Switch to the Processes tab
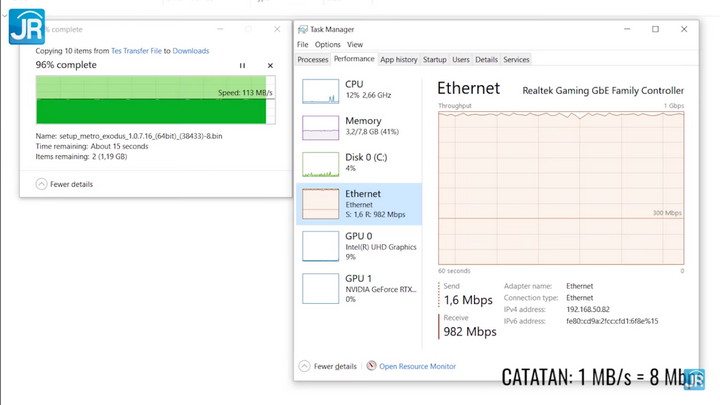Screen dimensions: 720x405 [313, 60]
